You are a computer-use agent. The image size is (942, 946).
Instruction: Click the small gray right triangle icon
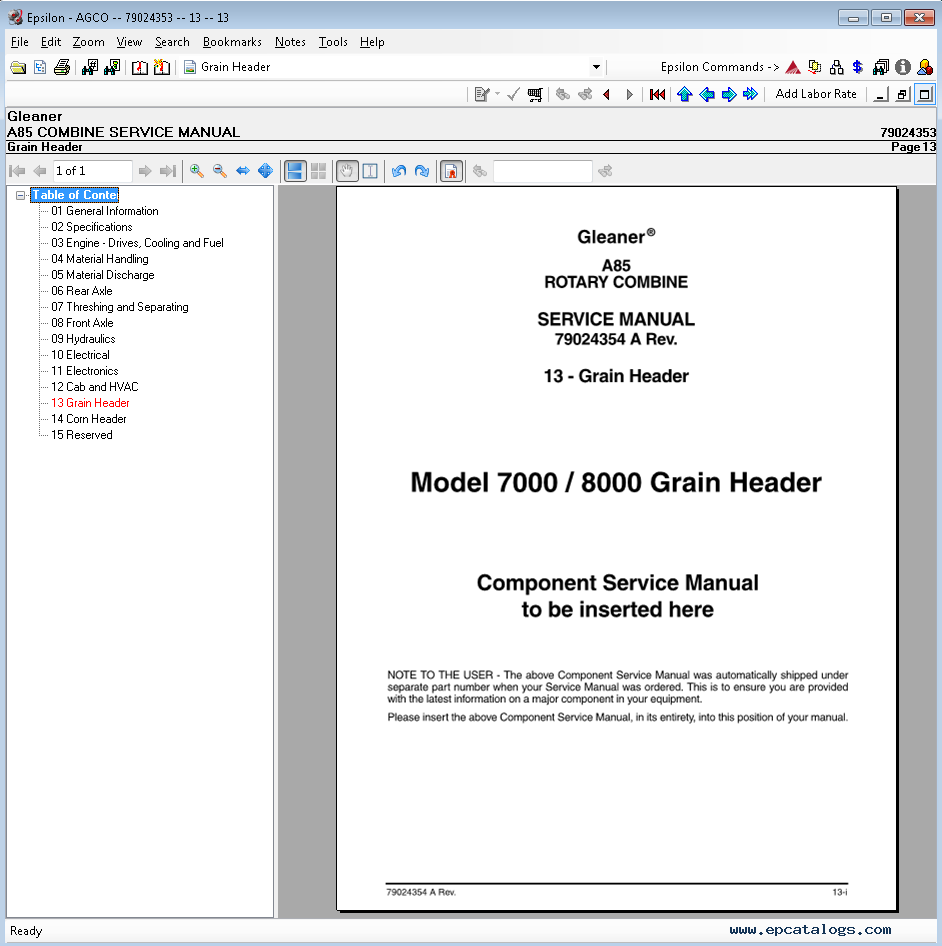click(629, 95)
